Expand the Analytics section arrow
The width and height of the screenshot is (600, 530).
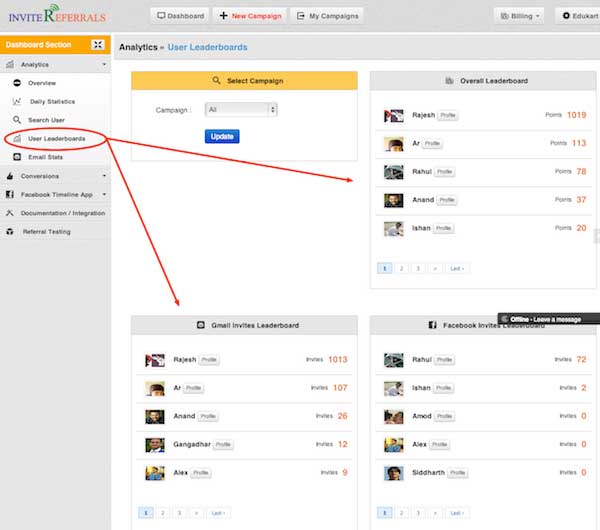point(104,64)
